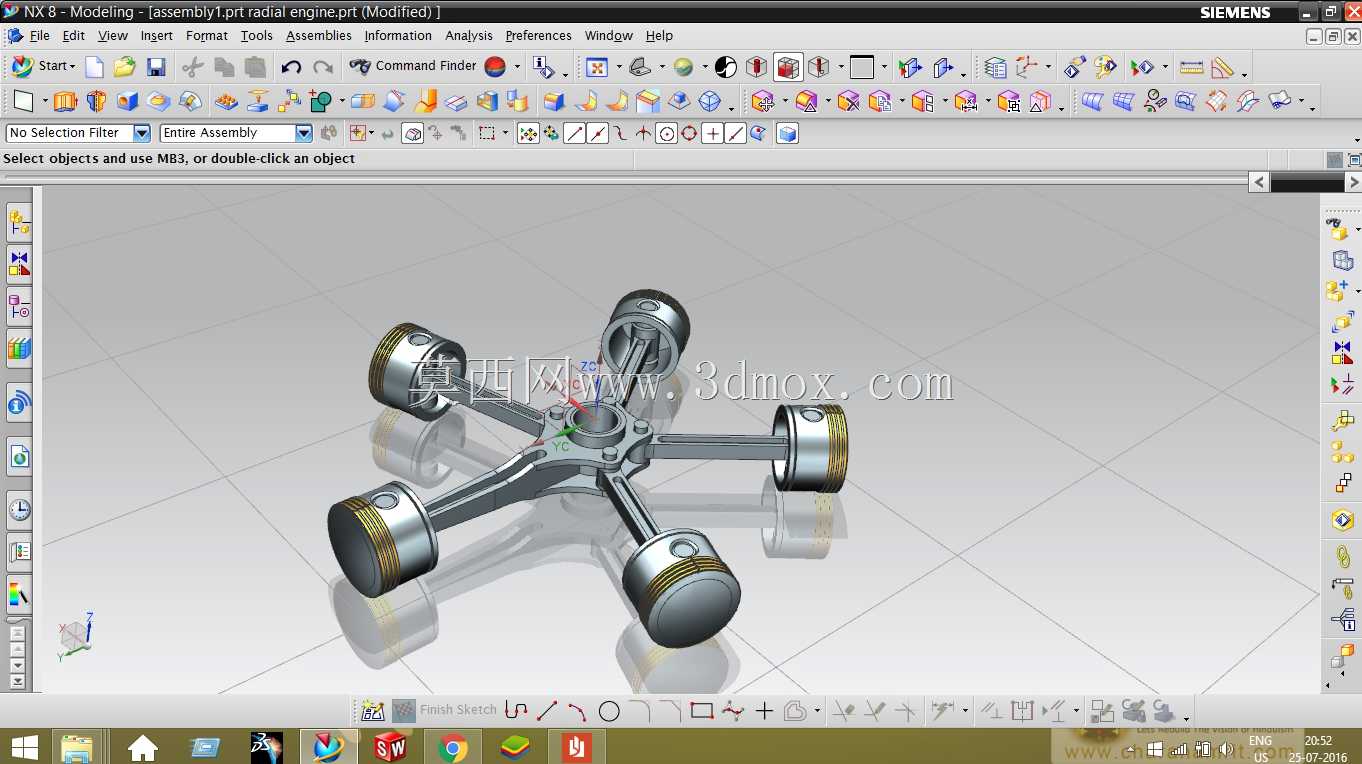Open the Analysis menu
This screenshot has width=1362, height=764.
(469, 36)
